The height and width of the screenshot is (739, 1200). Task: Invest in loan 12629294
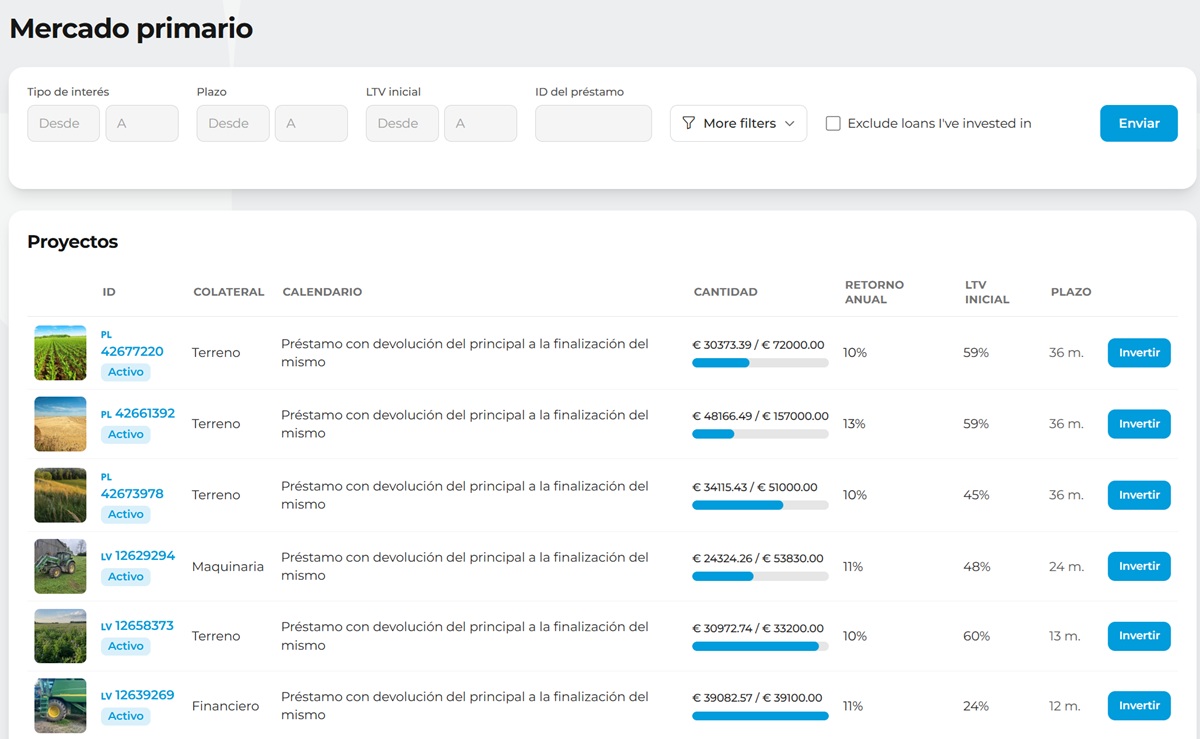click(x=1139, y=566)
